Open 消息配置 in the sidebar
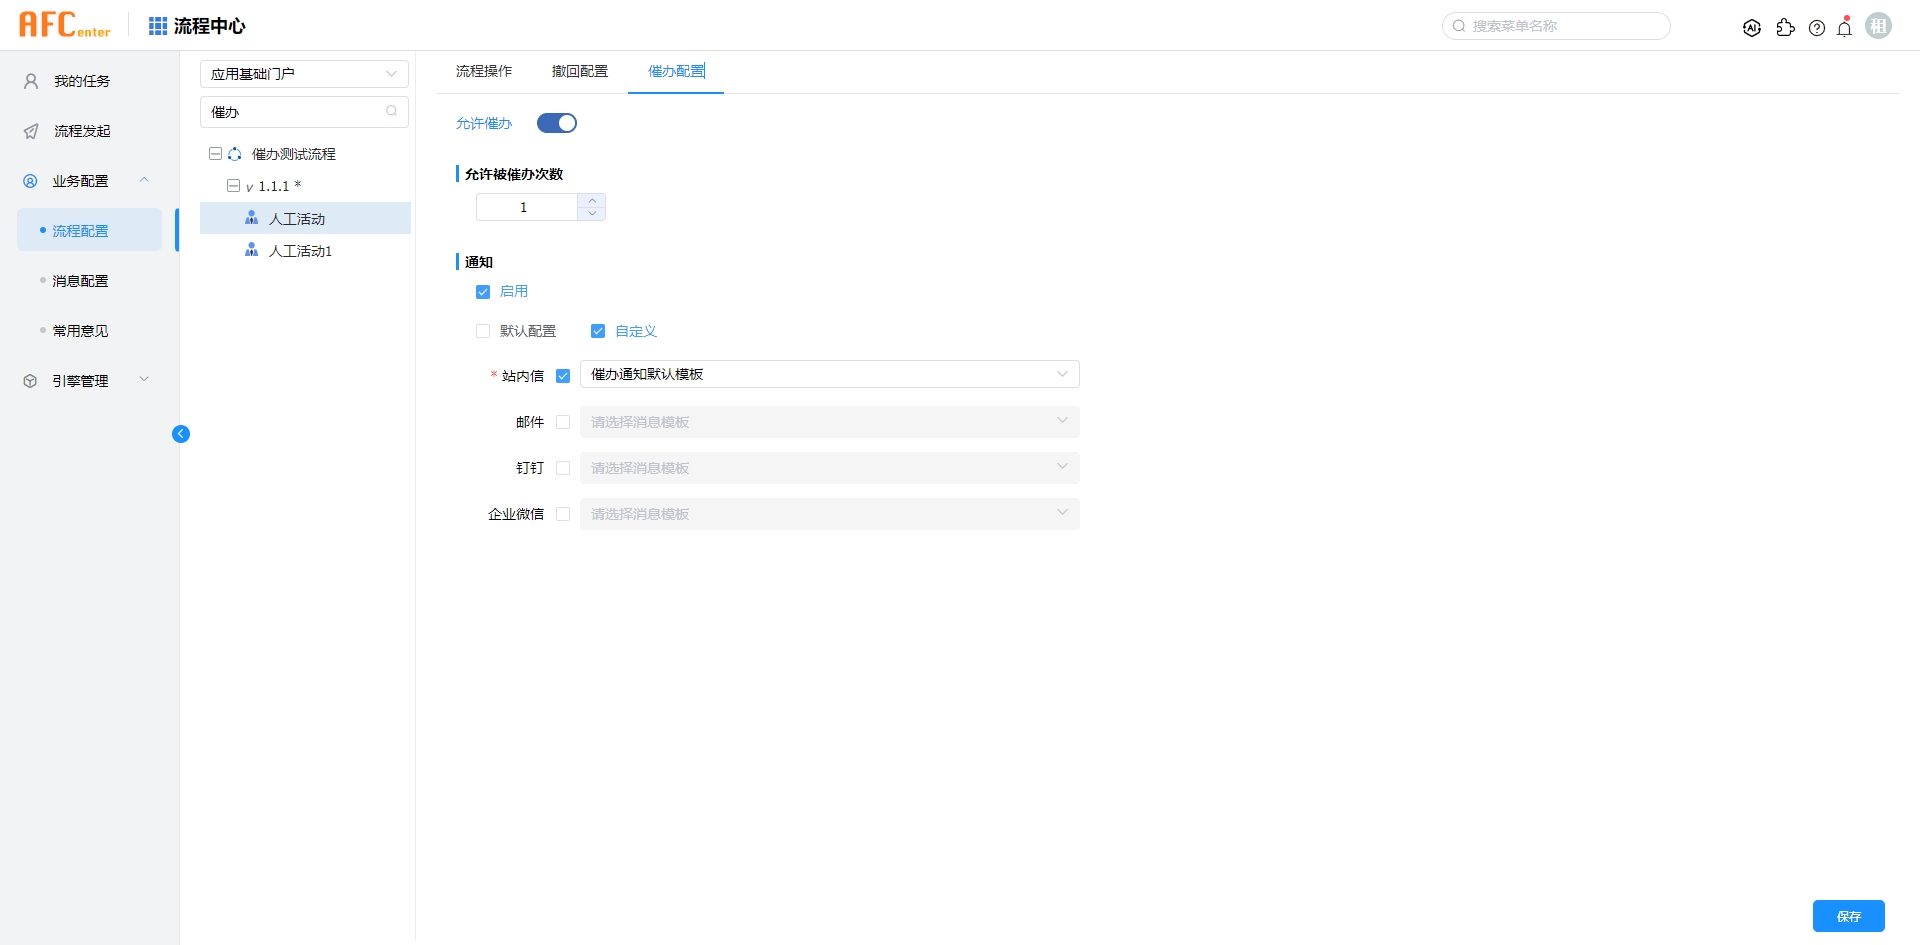Screen dimensions: 1920x945 tap(80, 281)
